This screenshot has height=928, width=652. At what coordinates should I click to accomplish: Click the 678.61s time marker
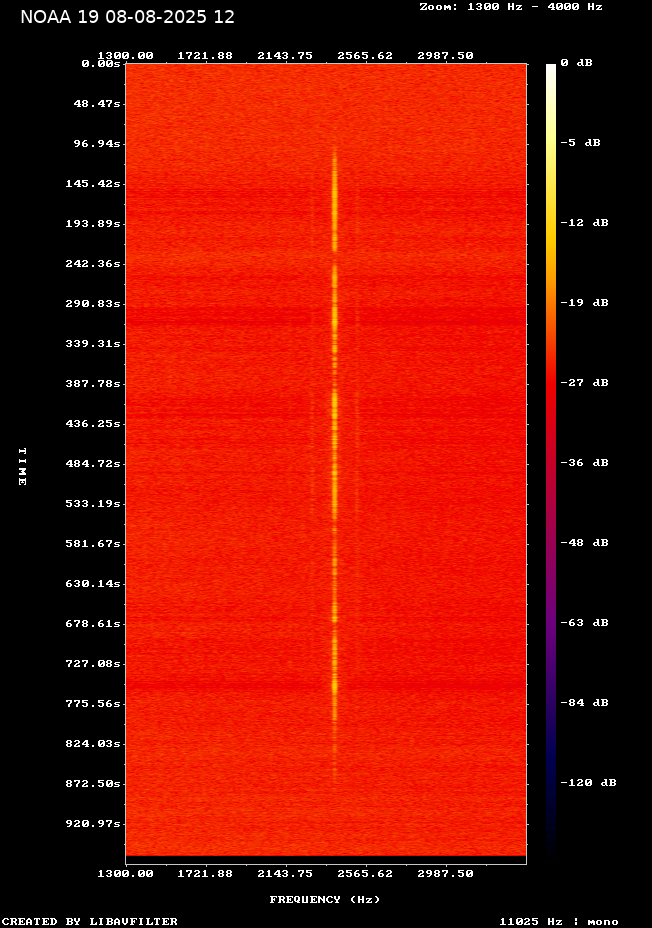pyautogui.click(x=92, y=624)
